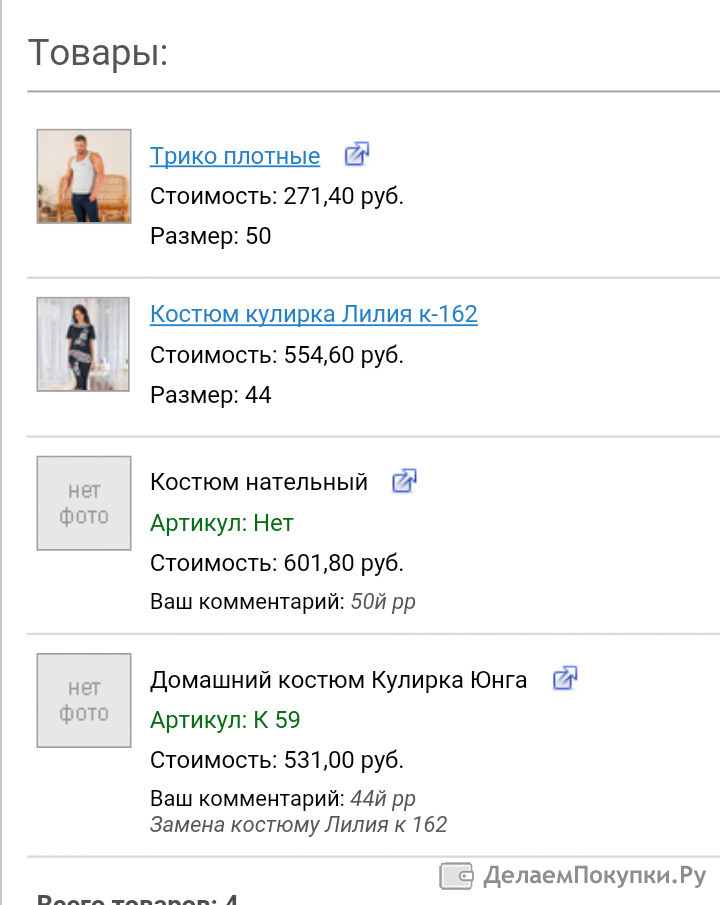Click the Костюм нательный item title
720x905 pixels.
pyautogui.click(x=259, y=482)
